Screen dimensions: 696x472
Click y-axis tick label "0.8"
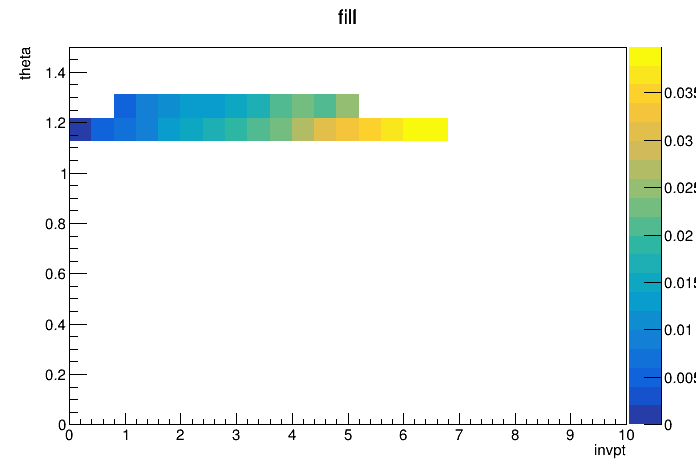(x=55, y=224)
